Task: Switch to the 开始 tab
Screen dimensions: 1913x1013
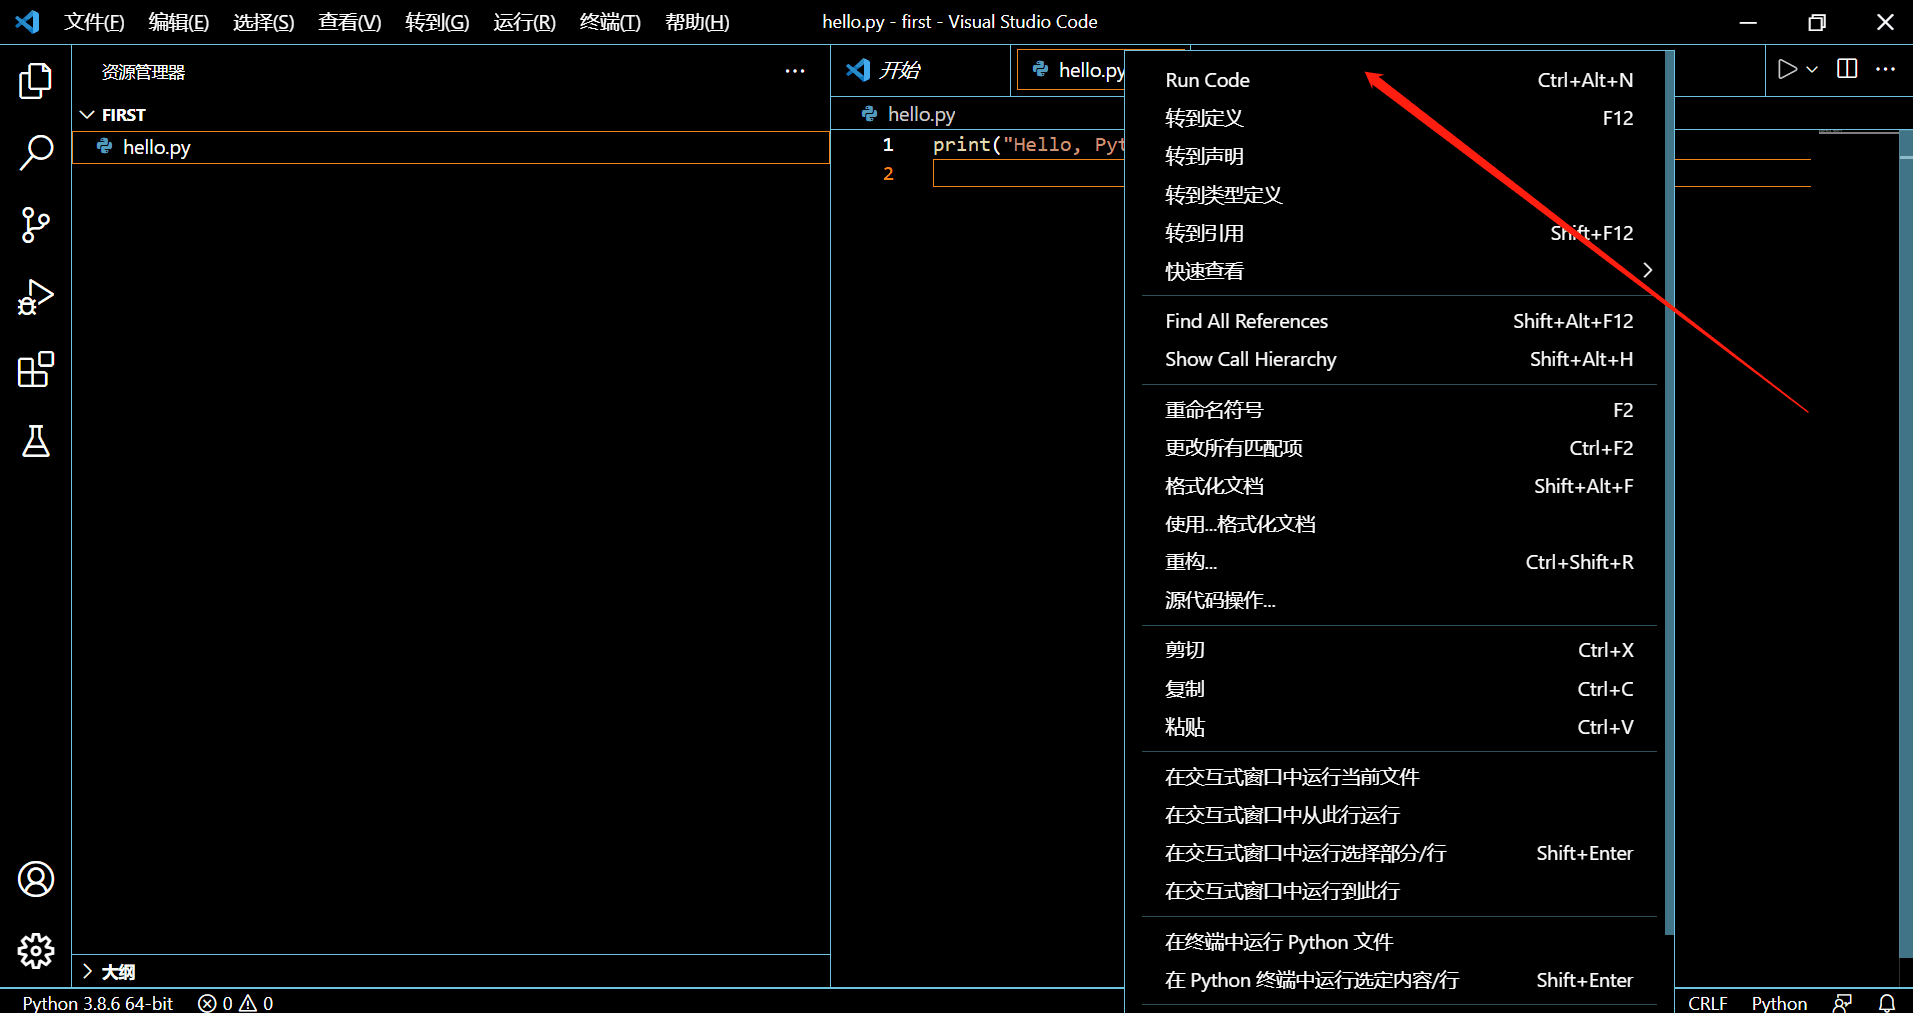Action: click(920, 70)
